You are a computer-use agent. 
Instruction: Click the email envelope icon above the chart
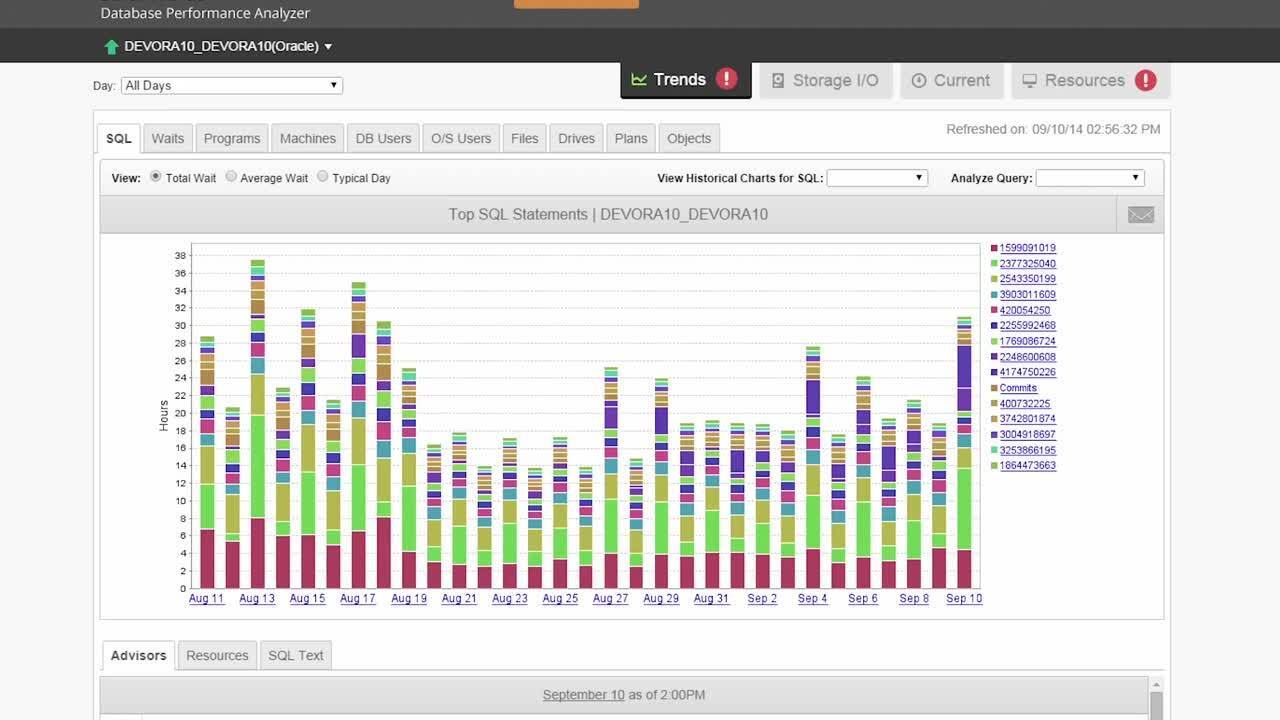coord(1140,214)
